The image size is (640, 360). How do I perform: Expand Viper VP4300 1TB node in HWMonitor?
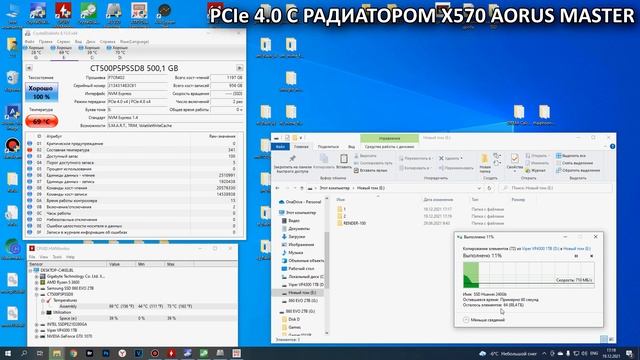click(x=37, y=330)
